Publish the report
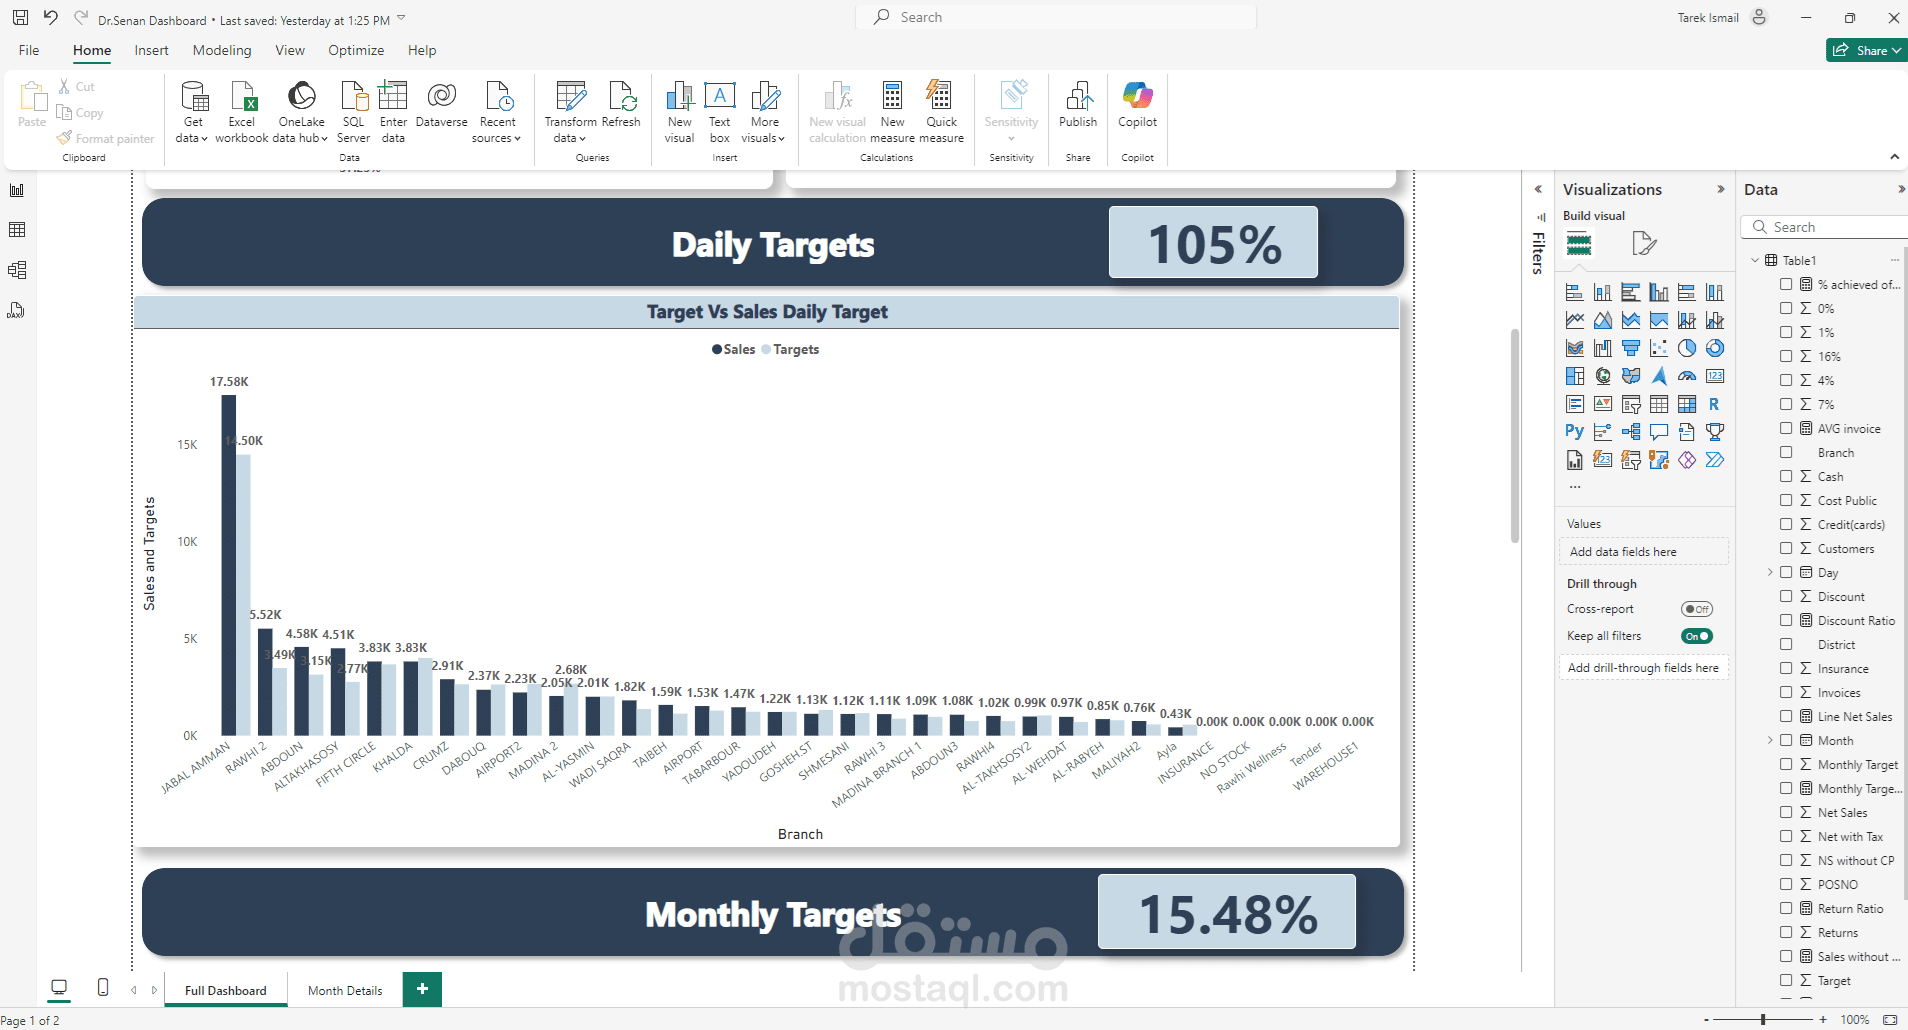Viewport: 1908px width, 1030px height. point(1078,105)
